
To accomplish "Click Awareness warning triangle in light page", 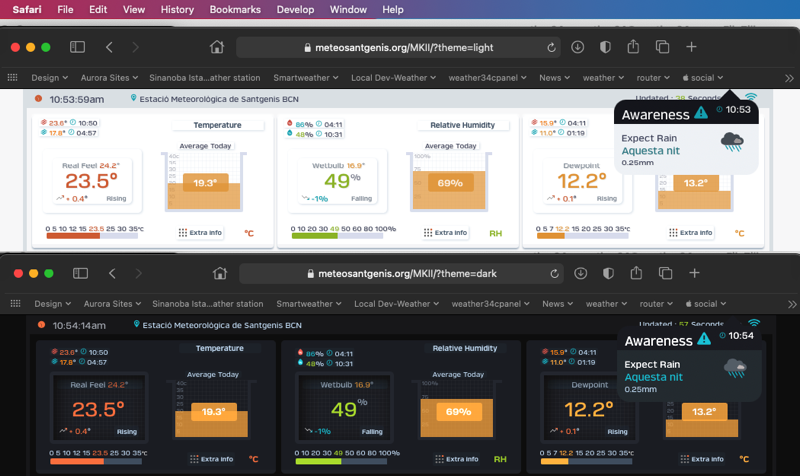I will point(702,112).
